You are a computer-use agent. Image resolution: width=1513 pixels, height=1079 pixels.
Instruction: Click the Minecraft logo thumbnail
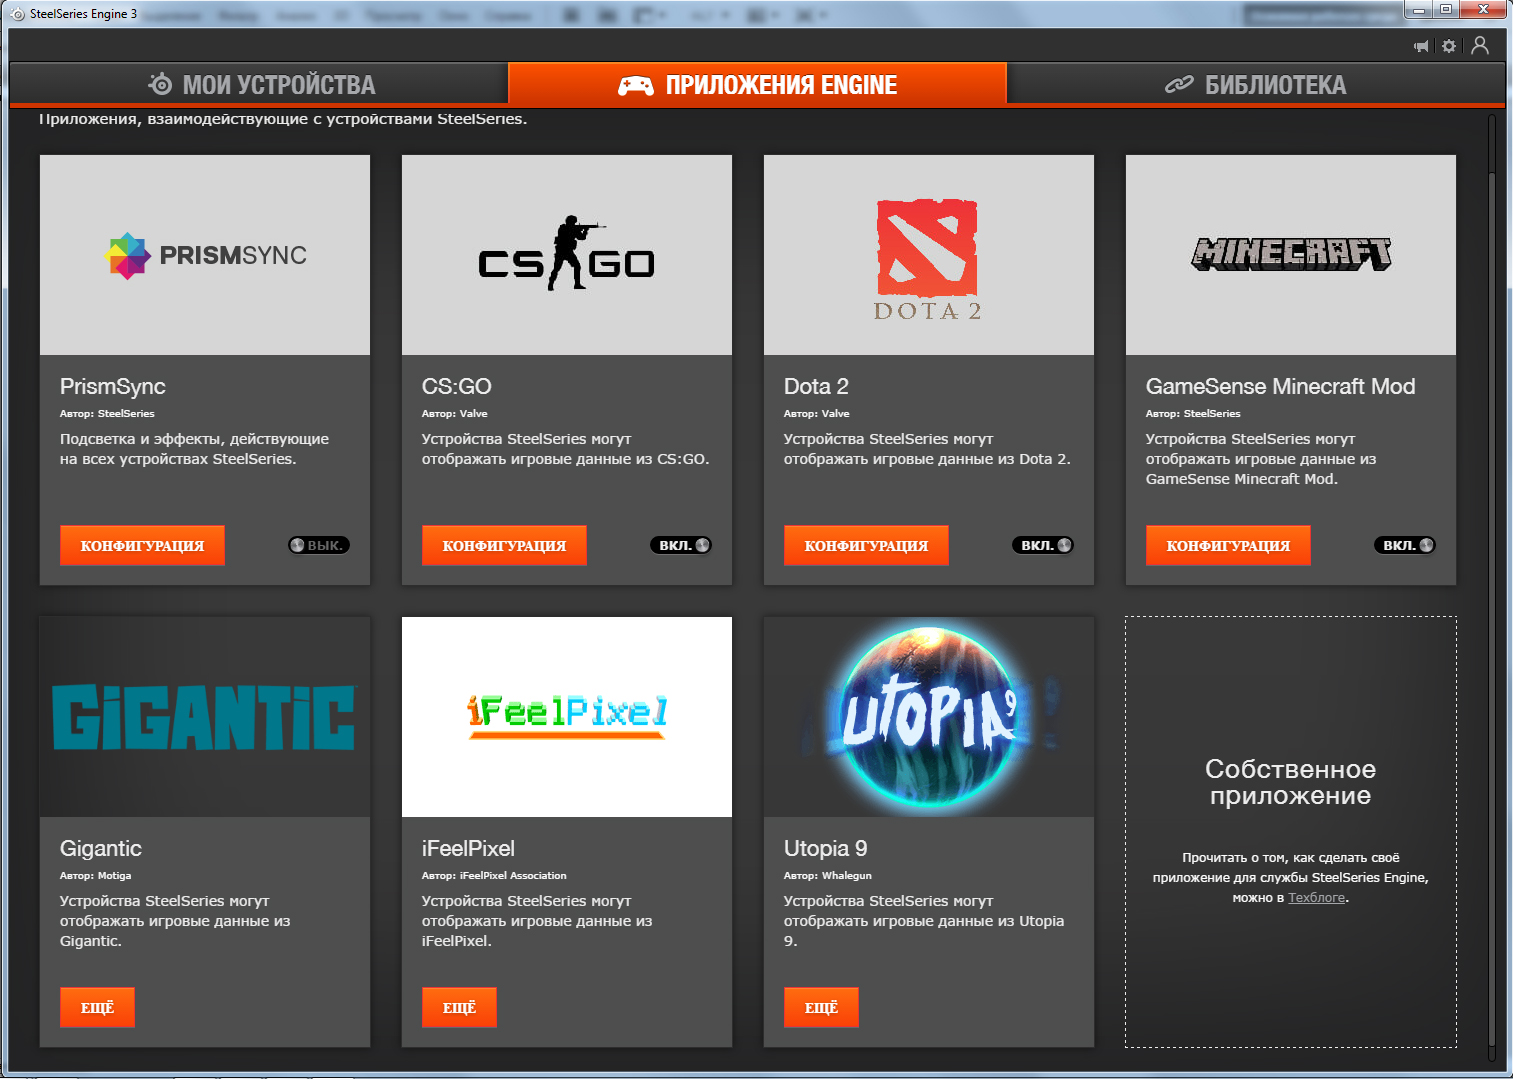pyautogui.click(x=1291, y=255)
